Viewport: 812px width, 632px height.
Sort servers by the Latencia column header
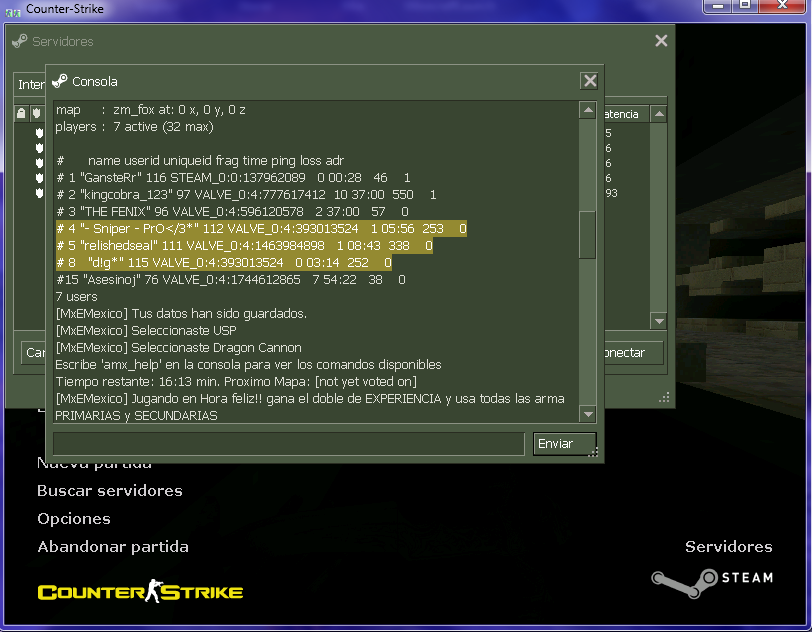[x=625, y=114]
